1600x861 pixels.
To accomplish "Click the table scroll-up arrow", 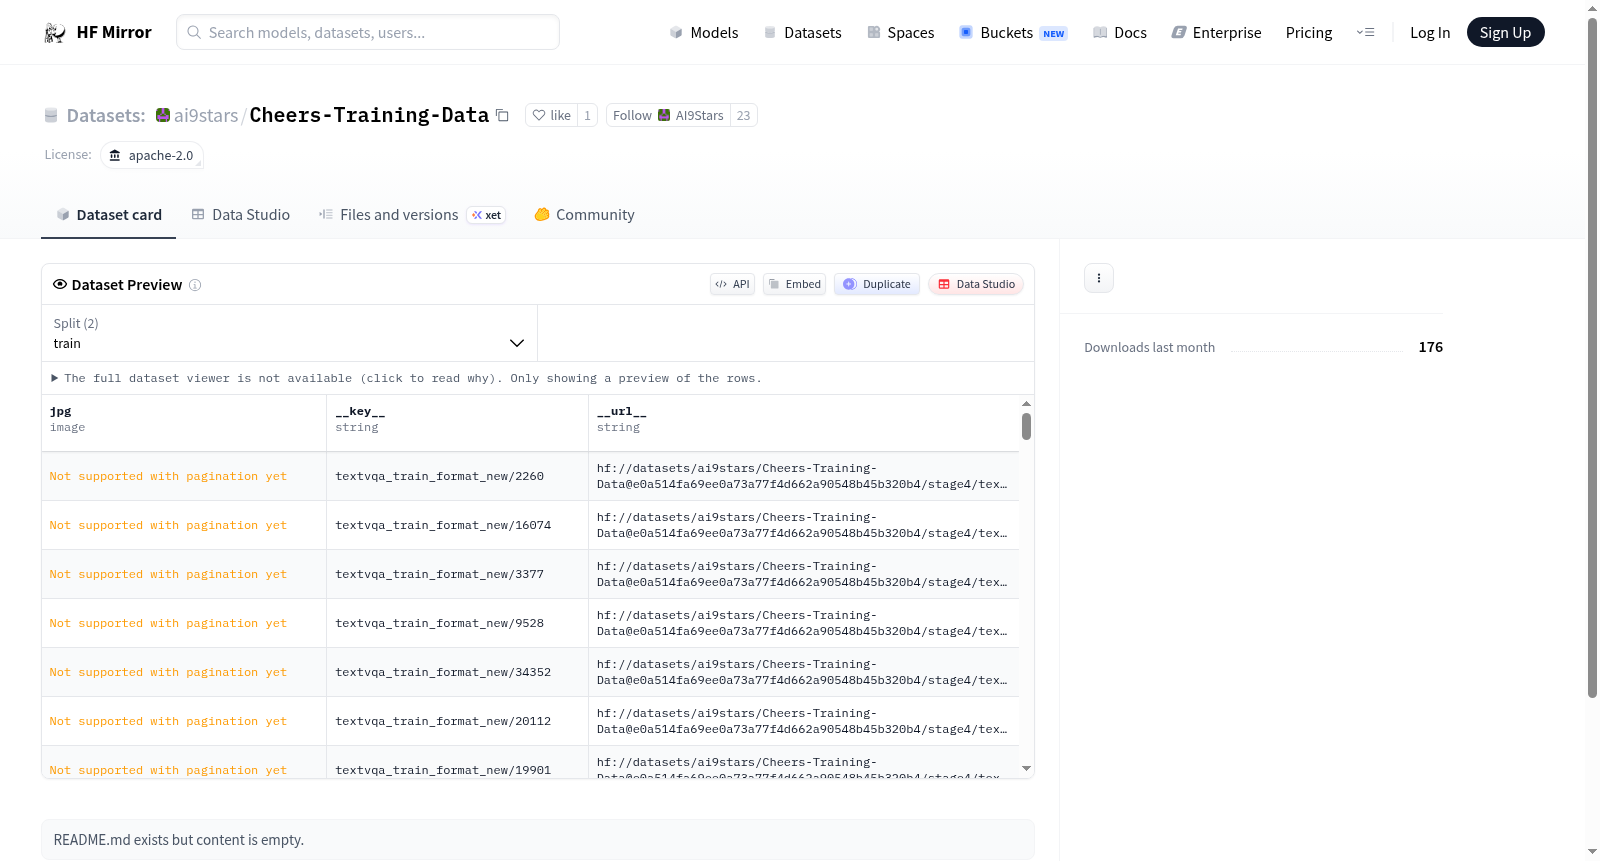I will coord(1026,404).
